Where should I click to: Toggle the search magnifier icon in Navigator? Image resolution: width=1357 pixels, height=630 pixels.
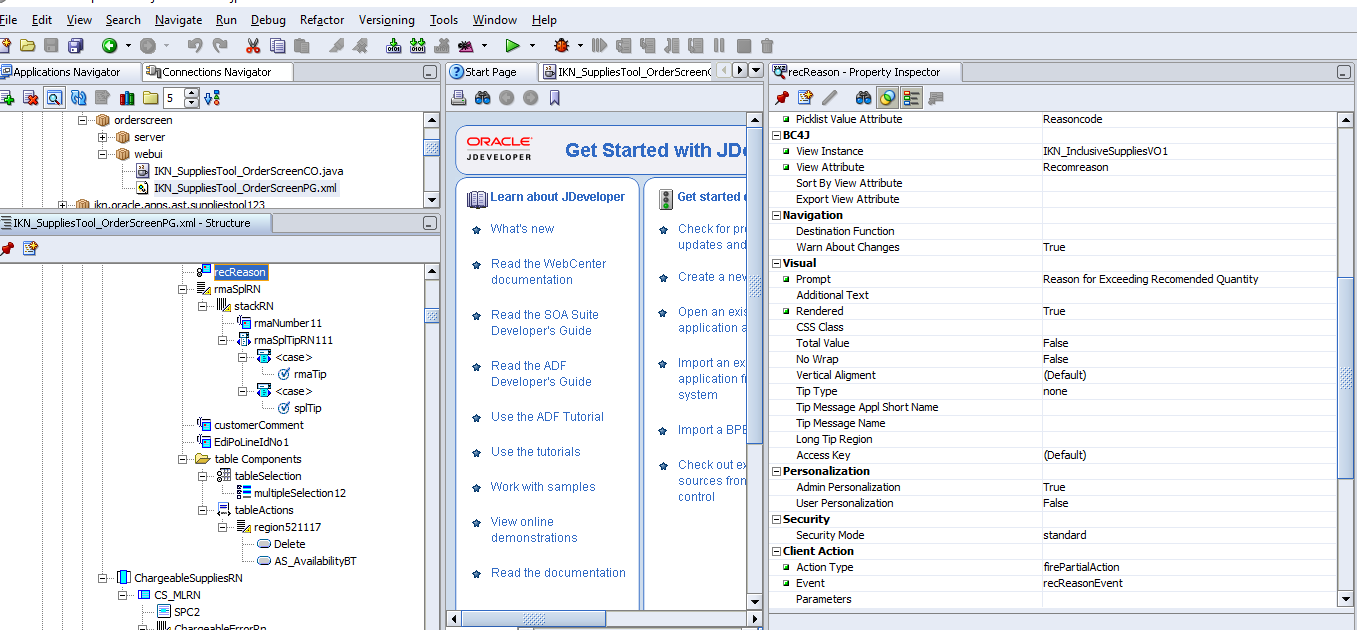(54, 97)
